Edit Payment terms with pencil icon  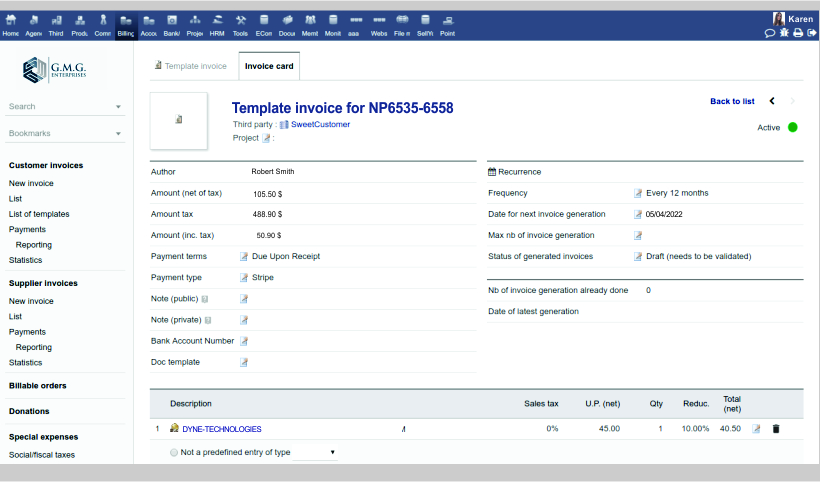click(x=244, y=257)
